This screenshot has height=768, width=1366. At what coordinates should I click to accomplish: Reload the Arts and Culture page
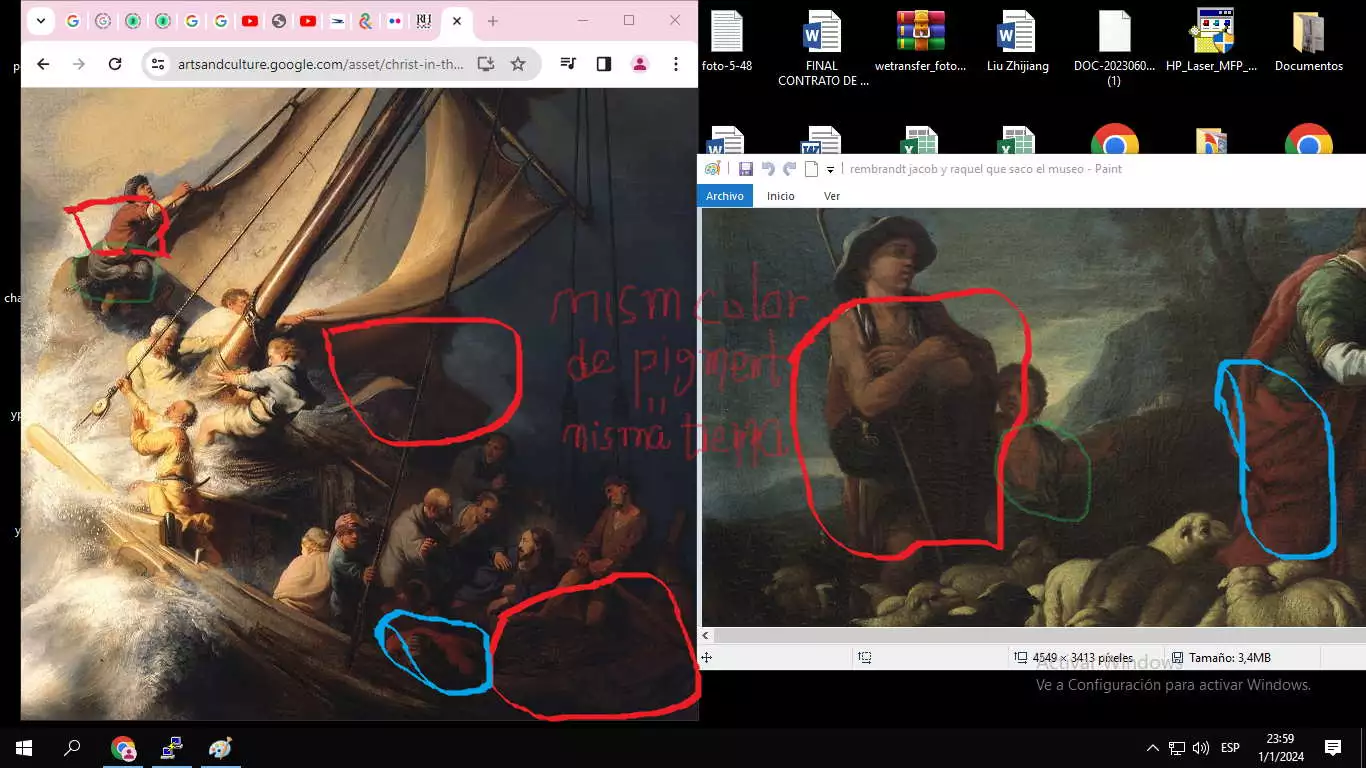coord(115,64)
